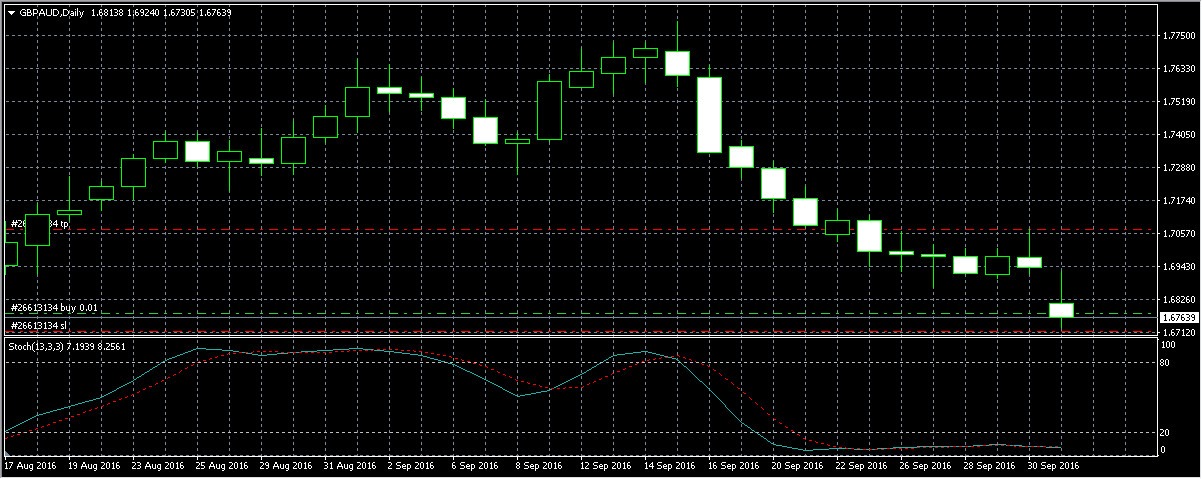Click the large bearish candle of 16 Sep
This screenshot has height=479, width=1202.
coord(710,115)
